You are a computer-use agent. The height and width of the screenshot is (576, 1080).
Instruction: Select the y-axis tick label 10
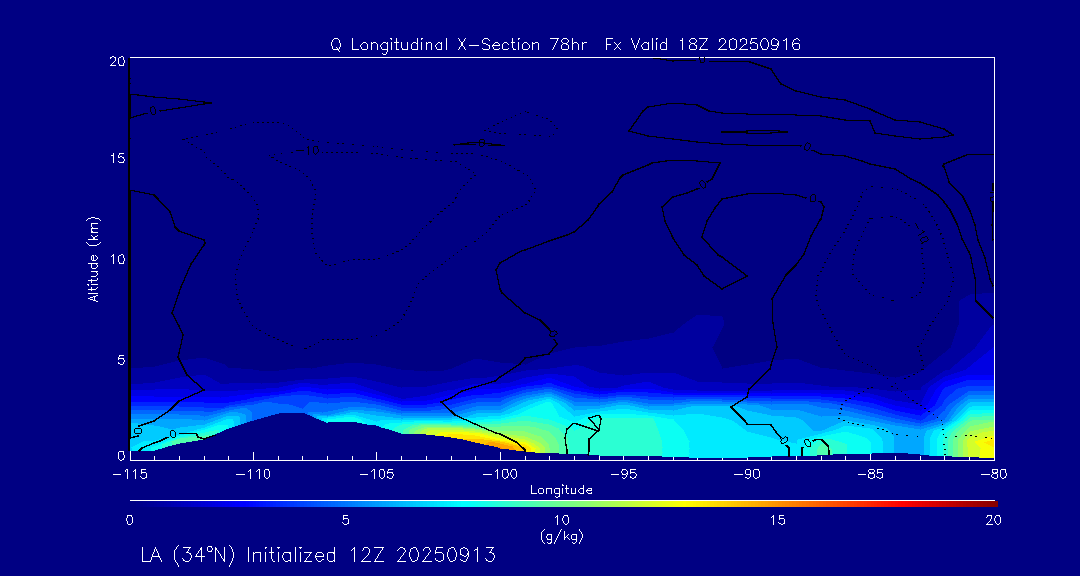[116, 259]
